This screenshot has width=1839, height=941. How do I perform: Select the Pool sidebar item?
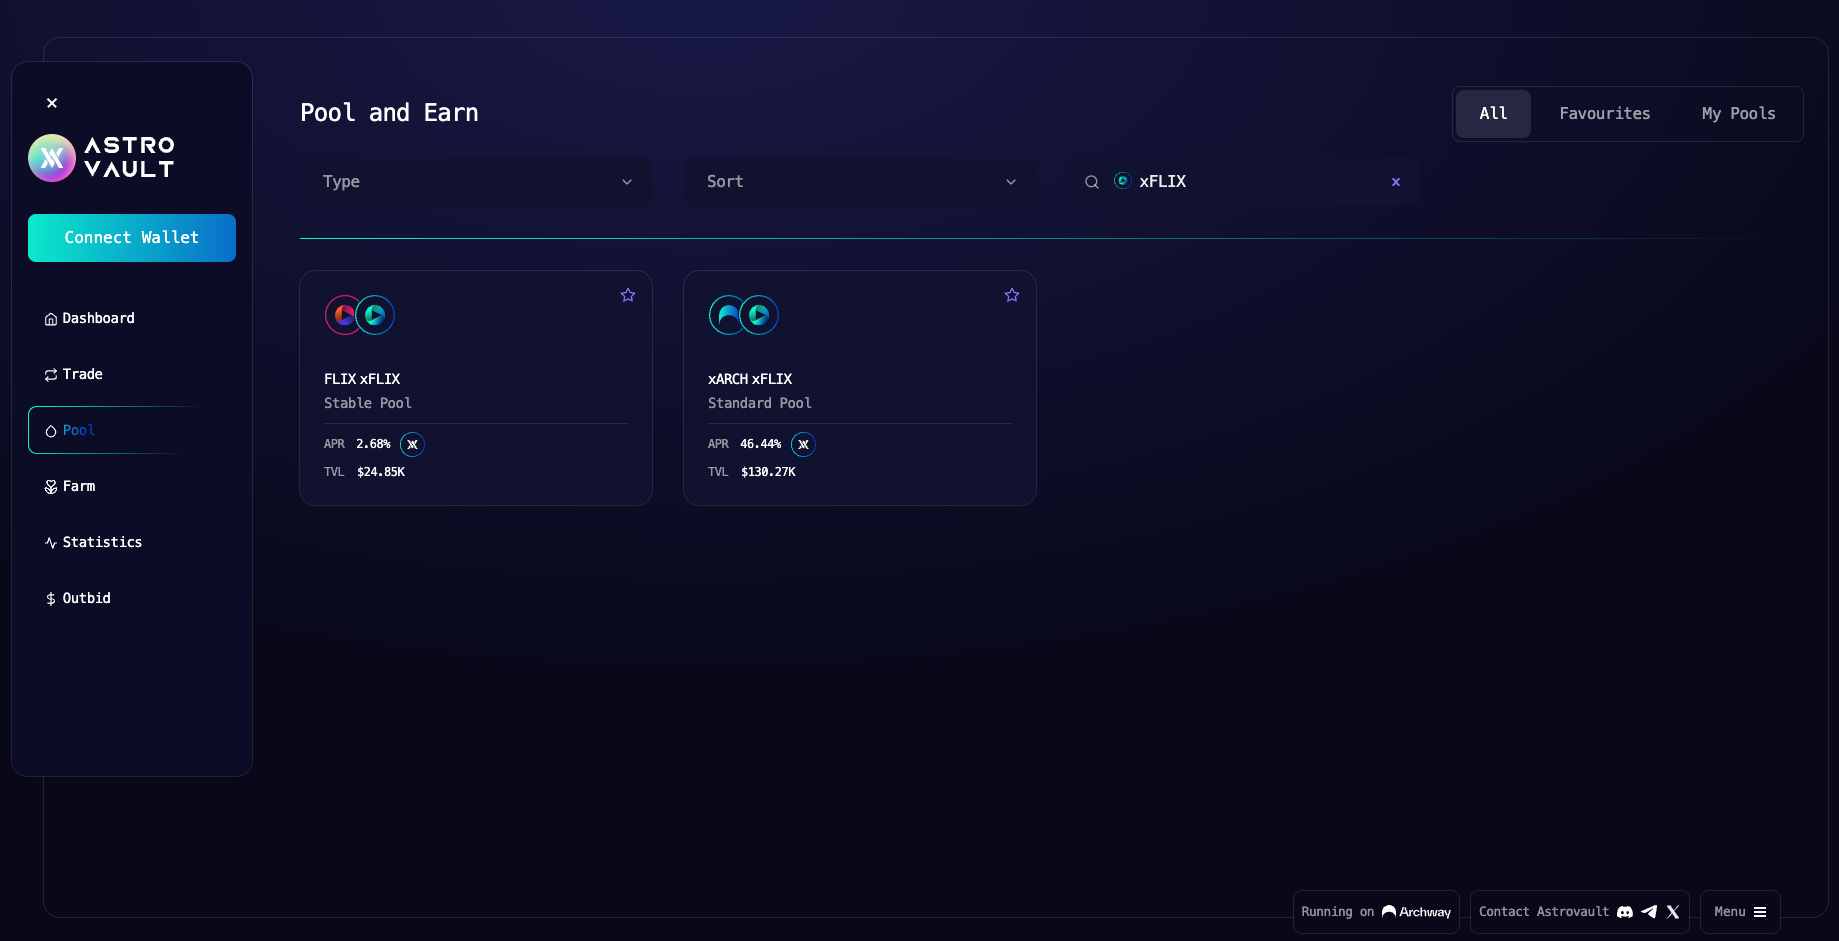132,430
